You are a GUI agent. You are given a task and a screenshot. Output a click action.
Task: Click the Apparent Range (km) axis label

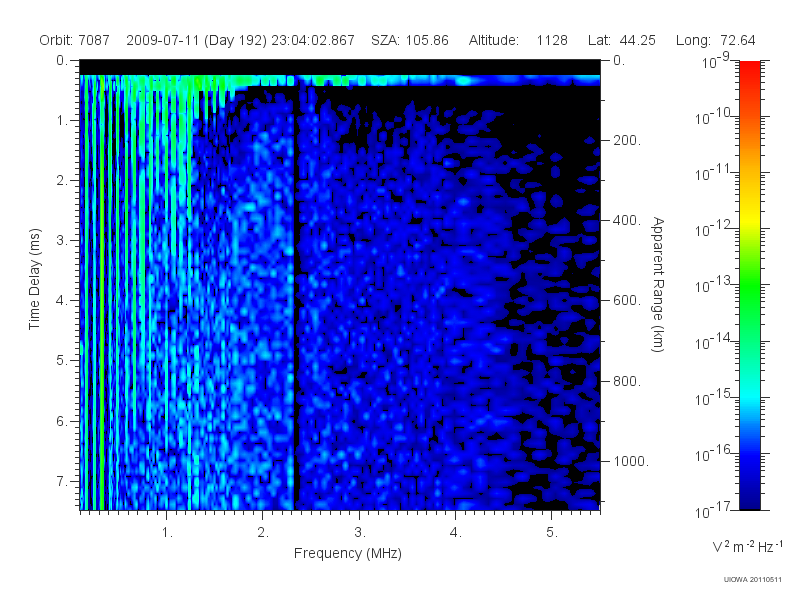point(658,285)
